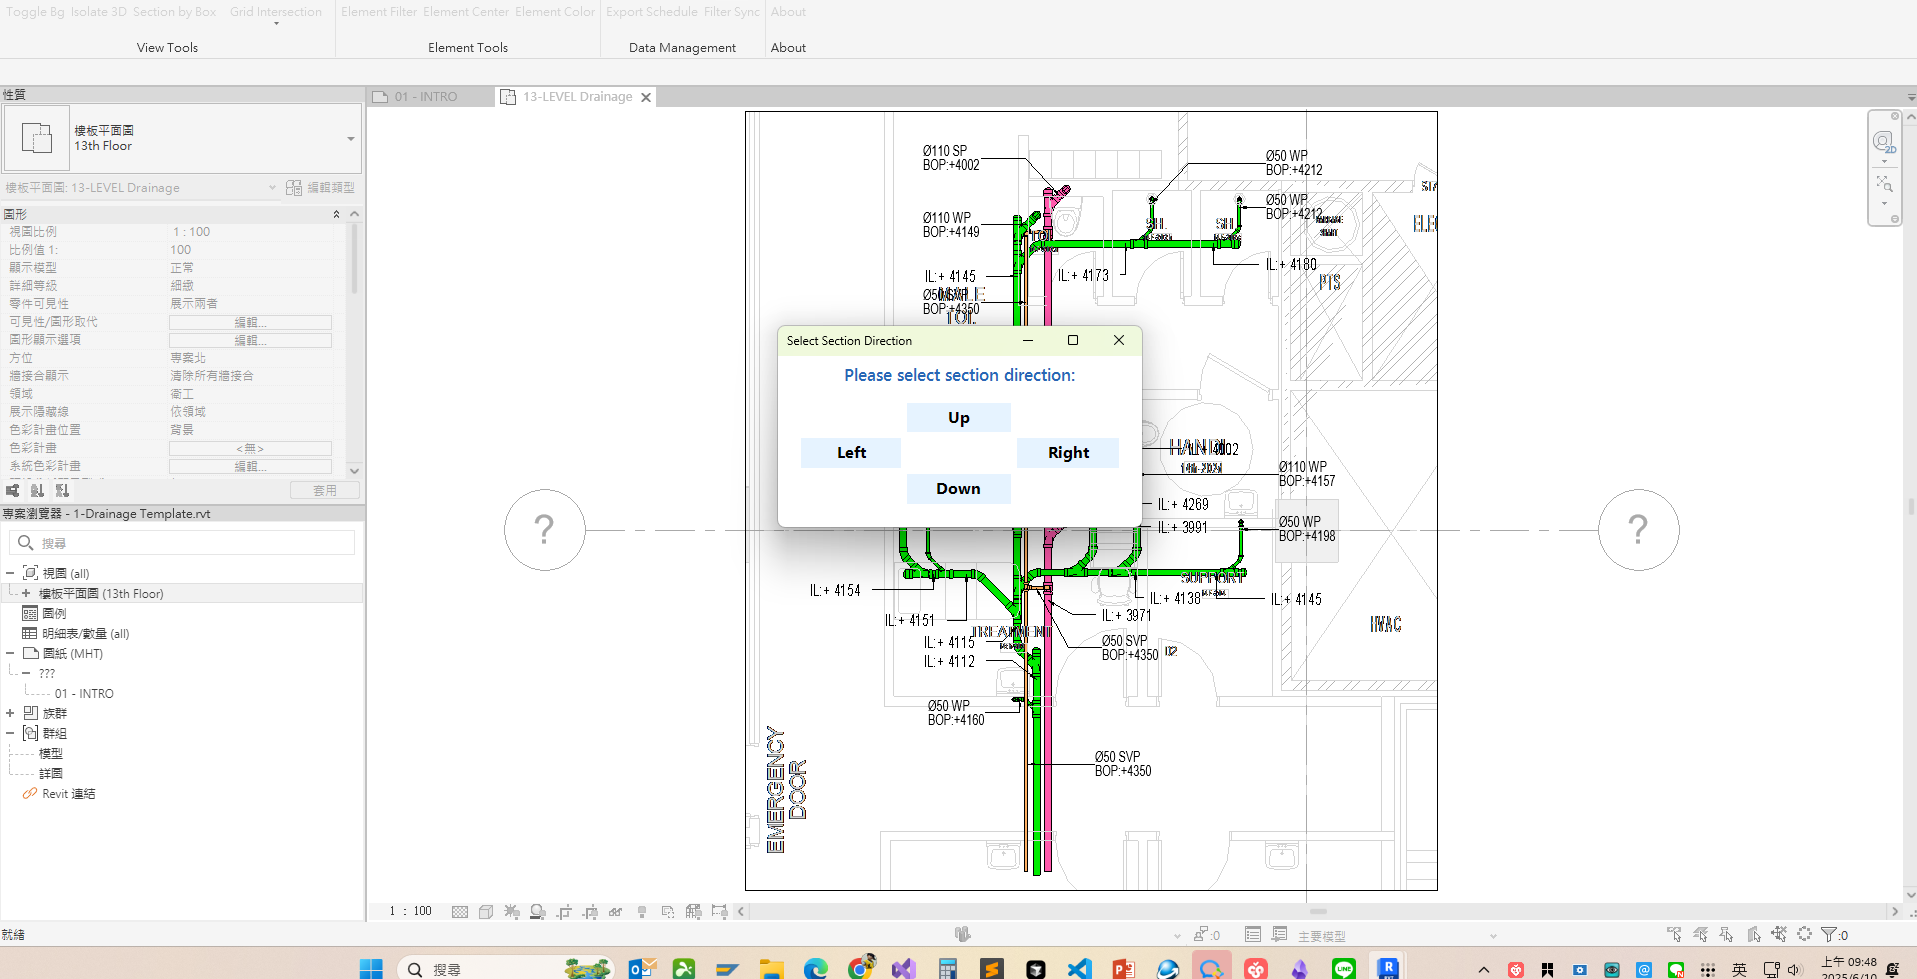Image resolution: width=1917 pixels, height=979 pixels.
Task: Click the Detail Level icon
Action: tap(460, 911)
